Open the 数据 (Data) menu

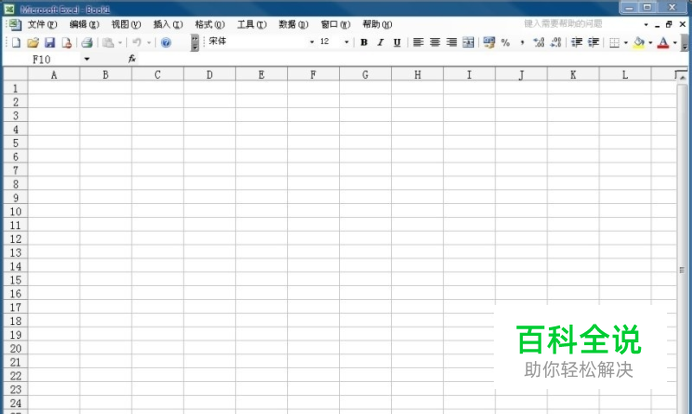tap(293, 24)
